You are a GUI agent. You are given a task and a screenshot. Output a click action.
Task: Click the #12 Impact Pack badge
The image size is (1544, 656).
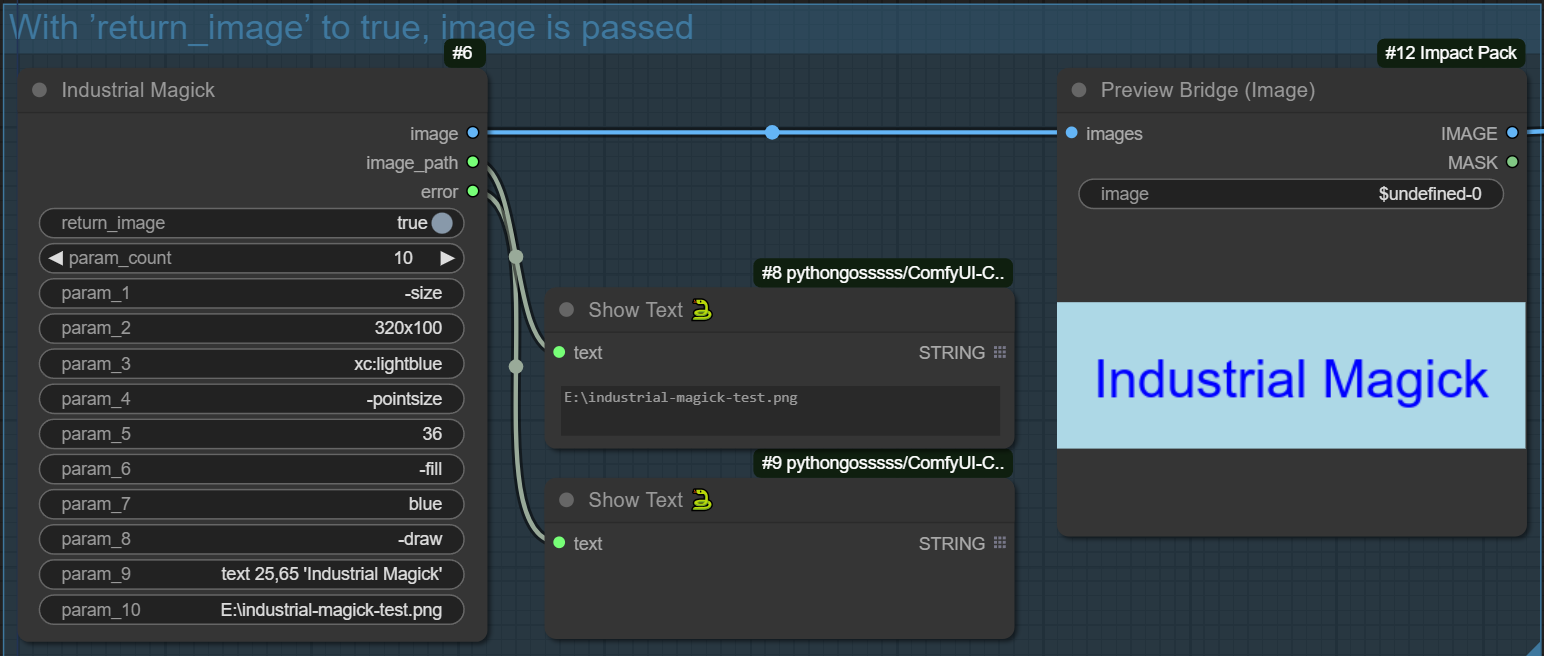pos(1450,53)
